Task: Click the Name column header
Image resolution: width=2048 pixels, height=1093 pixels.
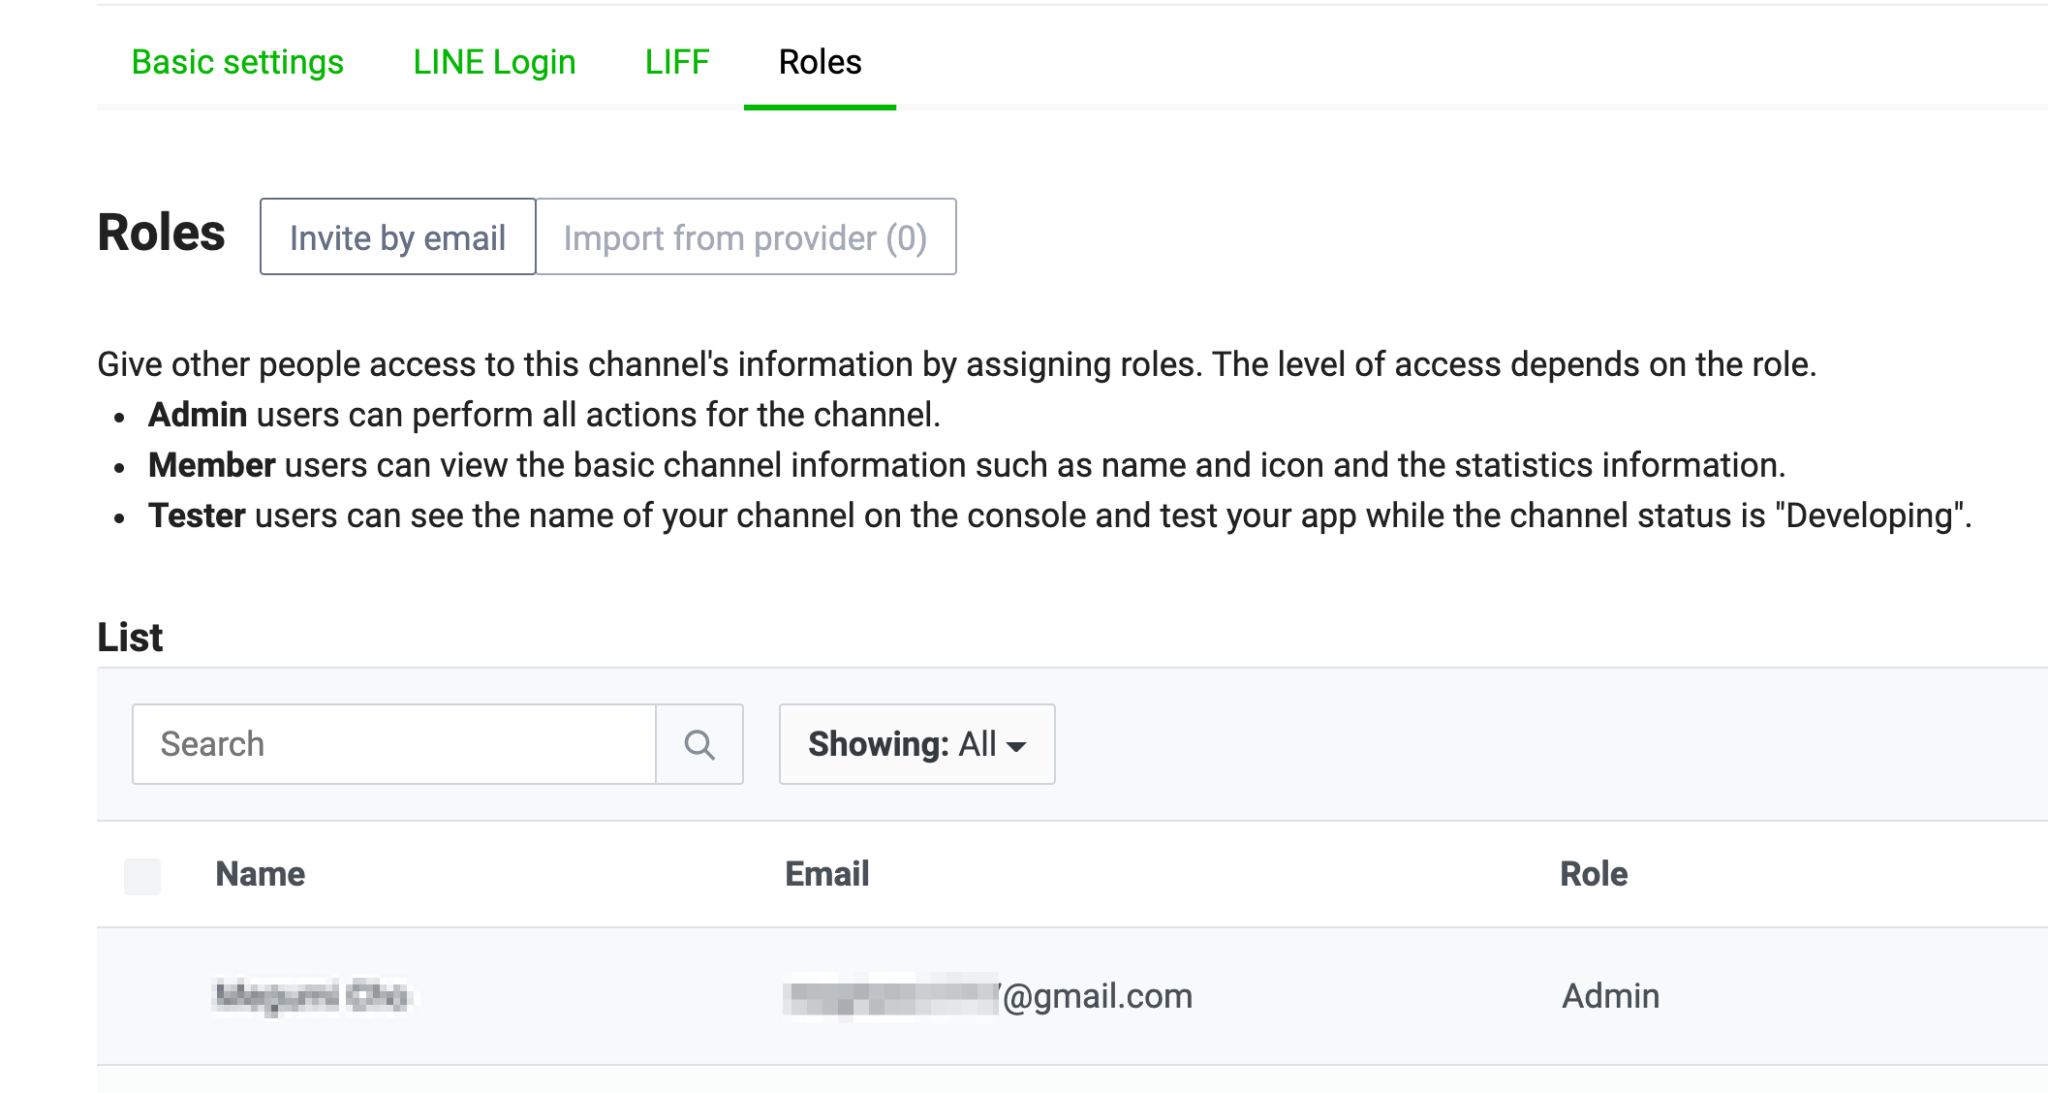Action: point(259,874)
